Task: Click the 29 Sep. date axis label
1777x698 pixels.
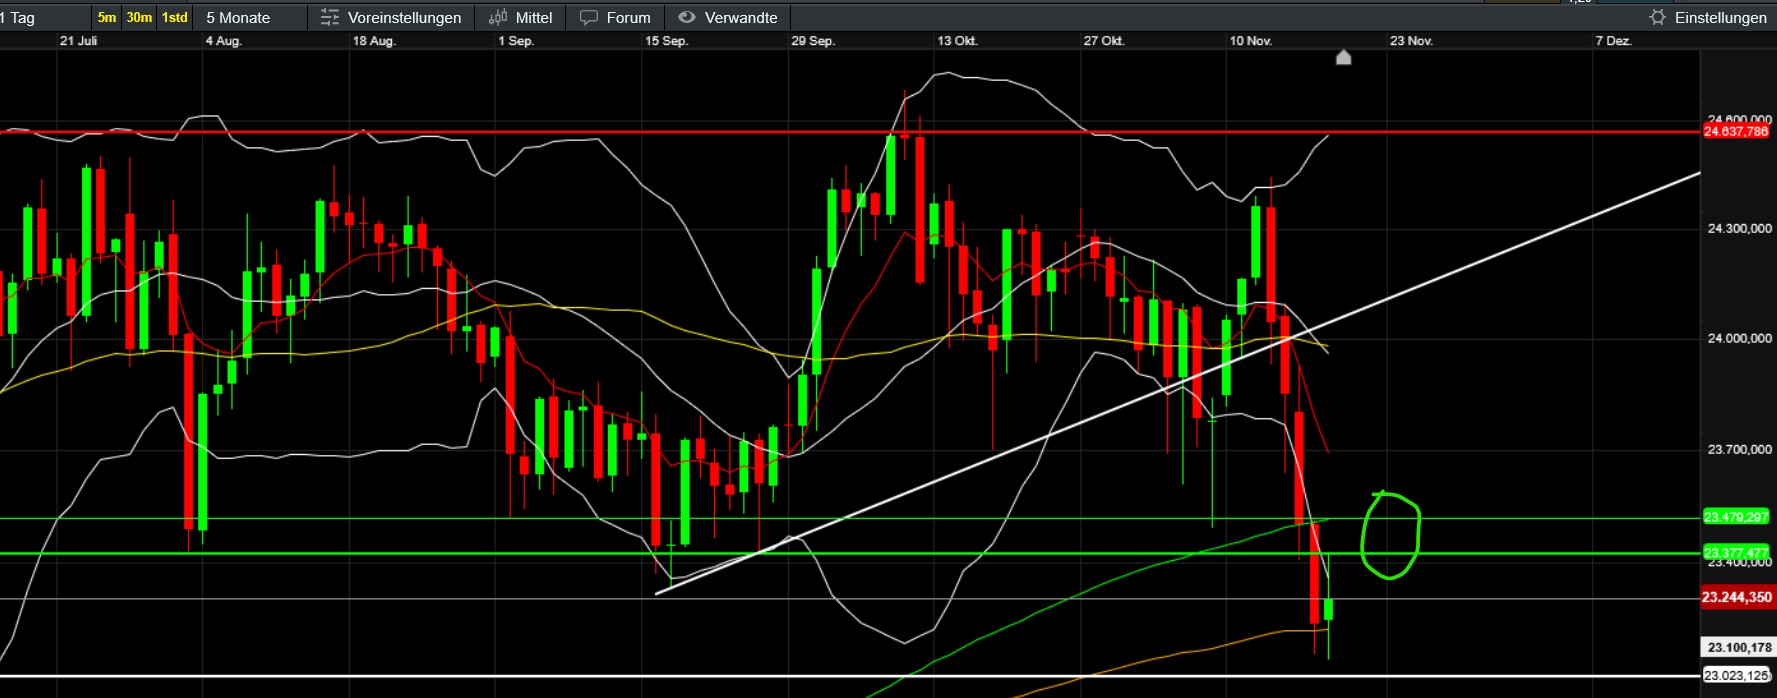Action: click(x=812, y=41)
